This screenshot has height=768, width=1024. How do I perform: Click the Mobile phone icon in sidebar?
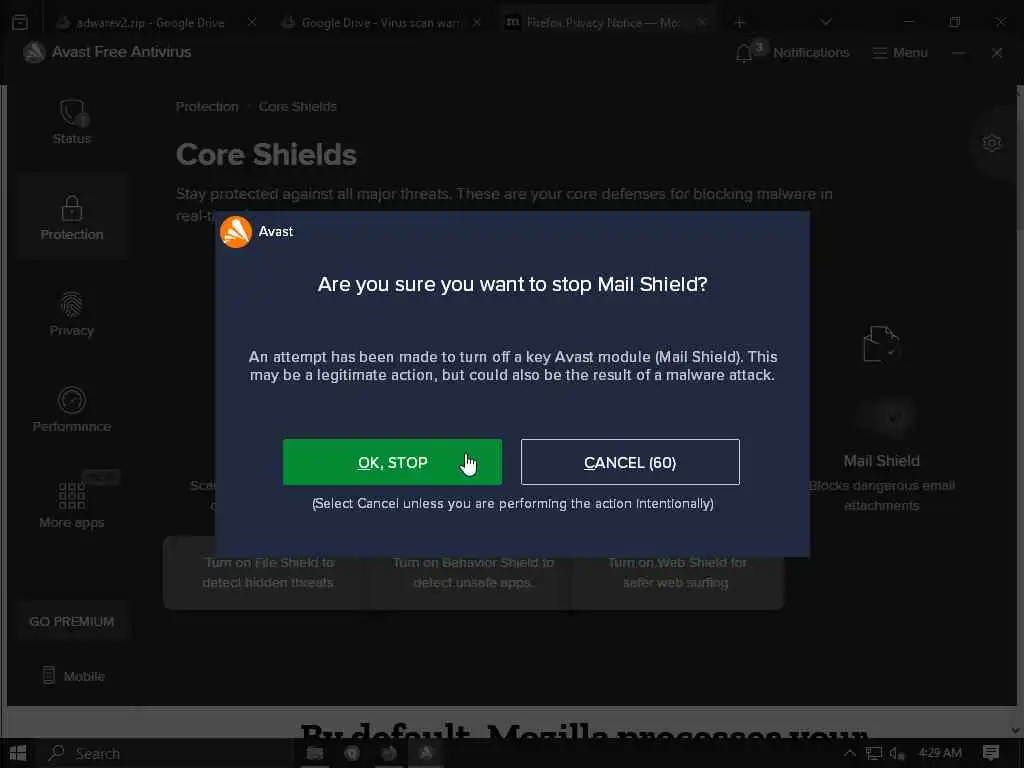(x=49, y=675)
